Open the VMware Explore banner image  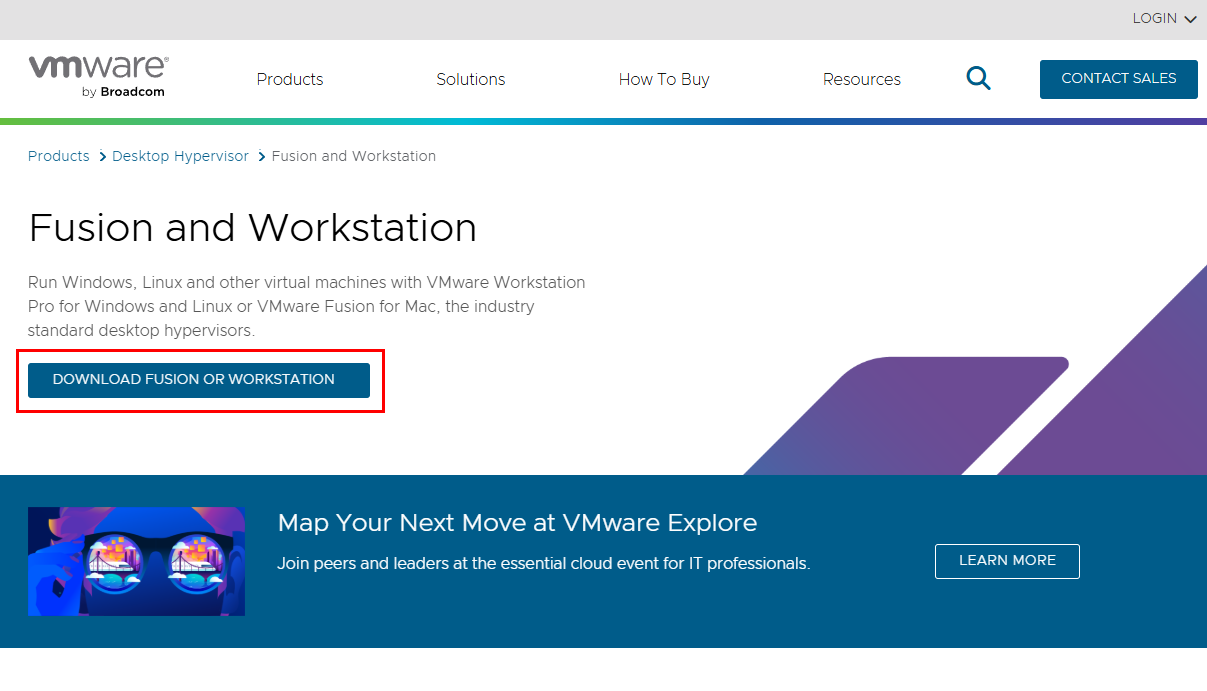click(x=136, y=561)
